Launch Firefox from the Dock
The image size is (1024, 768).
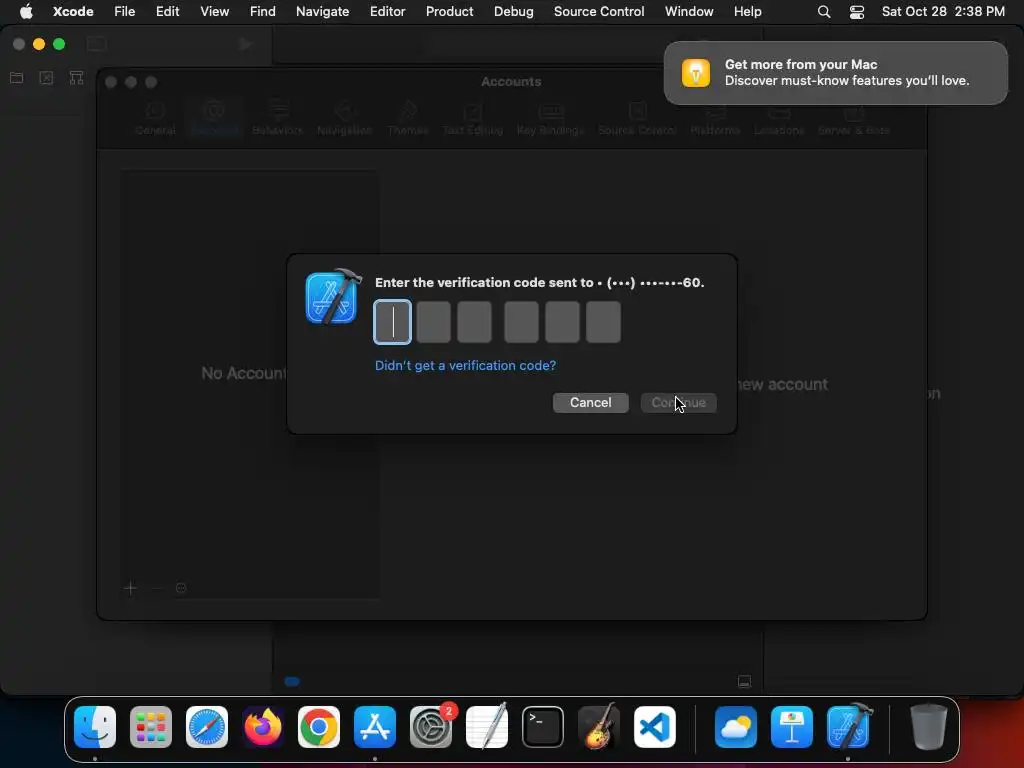pyautogui.click(x=263, y=727)
